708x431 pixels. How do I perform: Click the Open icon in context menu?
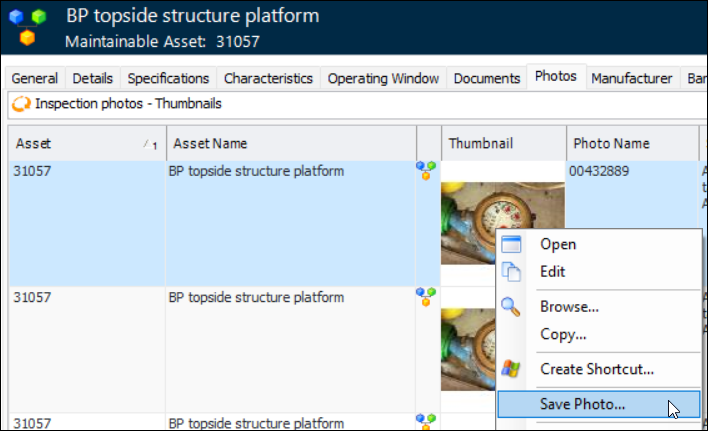[512, 244]
